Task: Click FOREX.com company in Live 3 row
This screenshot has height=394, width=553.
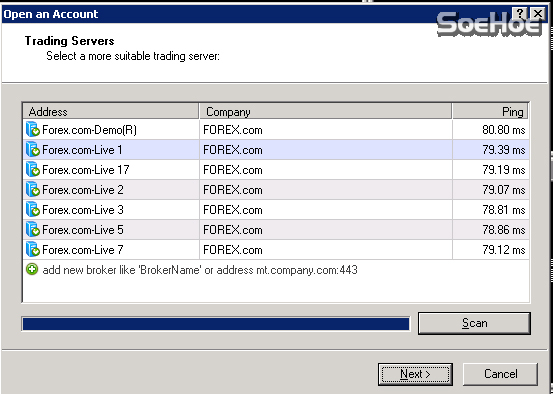Action: (233, 211)
